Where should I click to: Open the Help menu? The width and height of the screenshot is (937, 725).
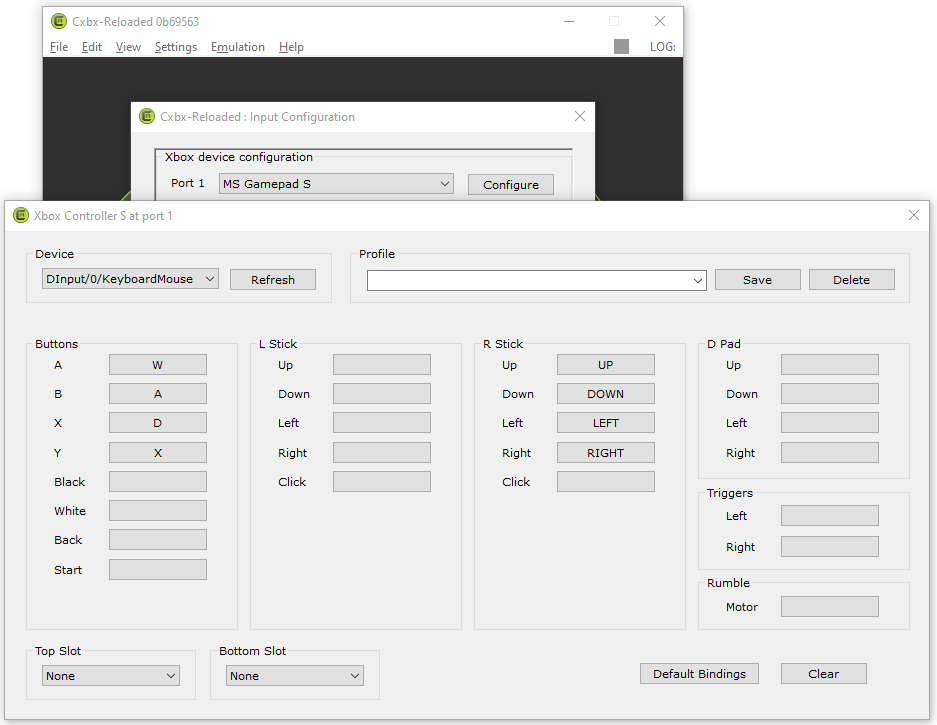291,47
